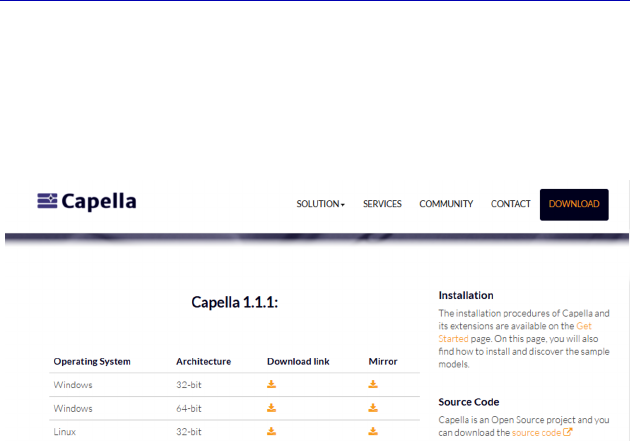Open the SOLUTION dropdown menu
The image size is (630, 441).
320,204
